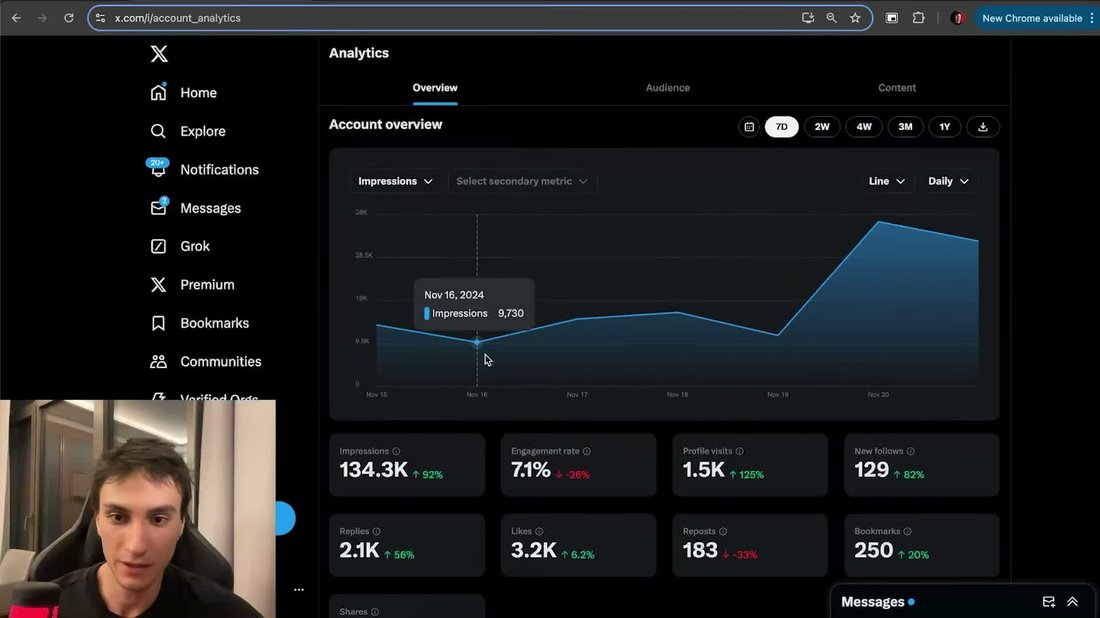
Task: Click info icon next to New follows
Action: 911,451
